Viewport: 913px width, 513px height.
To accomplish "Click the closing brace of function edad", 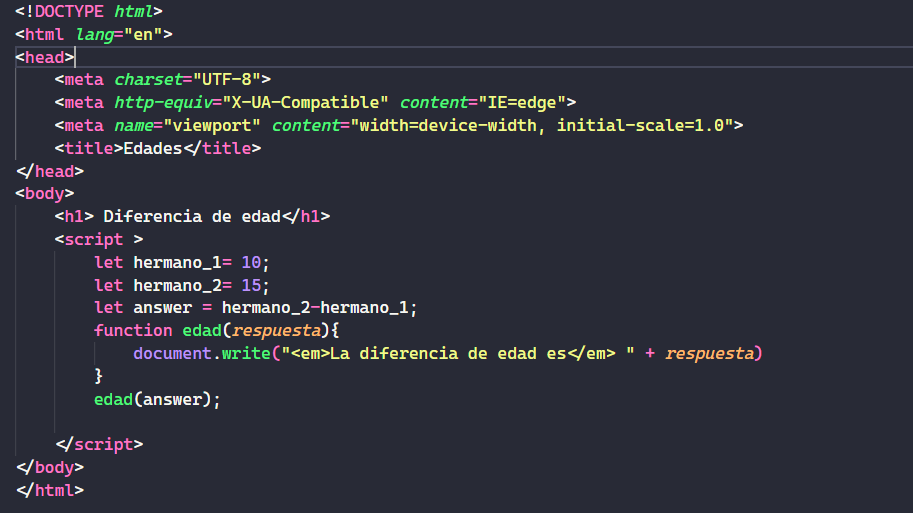I will tap(98, 377).
